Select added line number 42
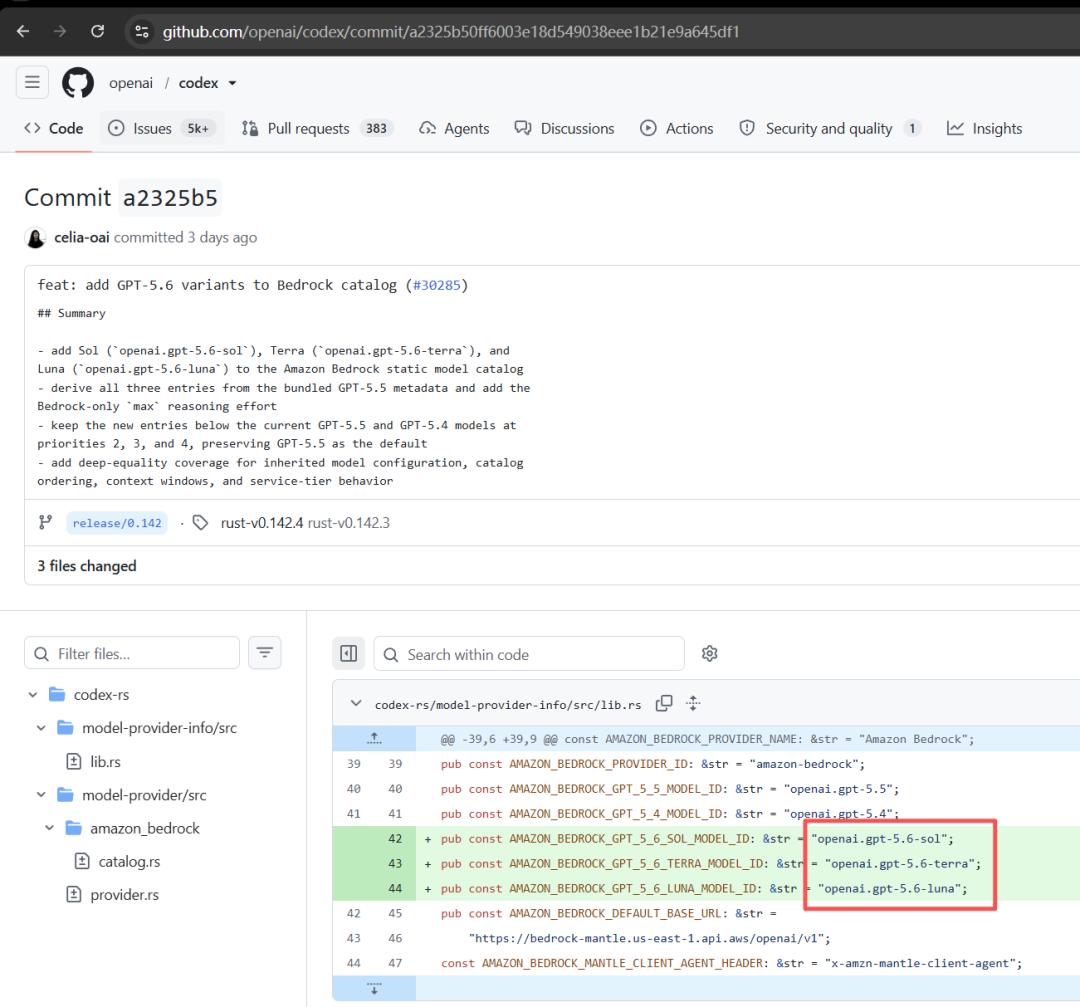Viewport: 1080px width, 1007px height. (395, 839)
